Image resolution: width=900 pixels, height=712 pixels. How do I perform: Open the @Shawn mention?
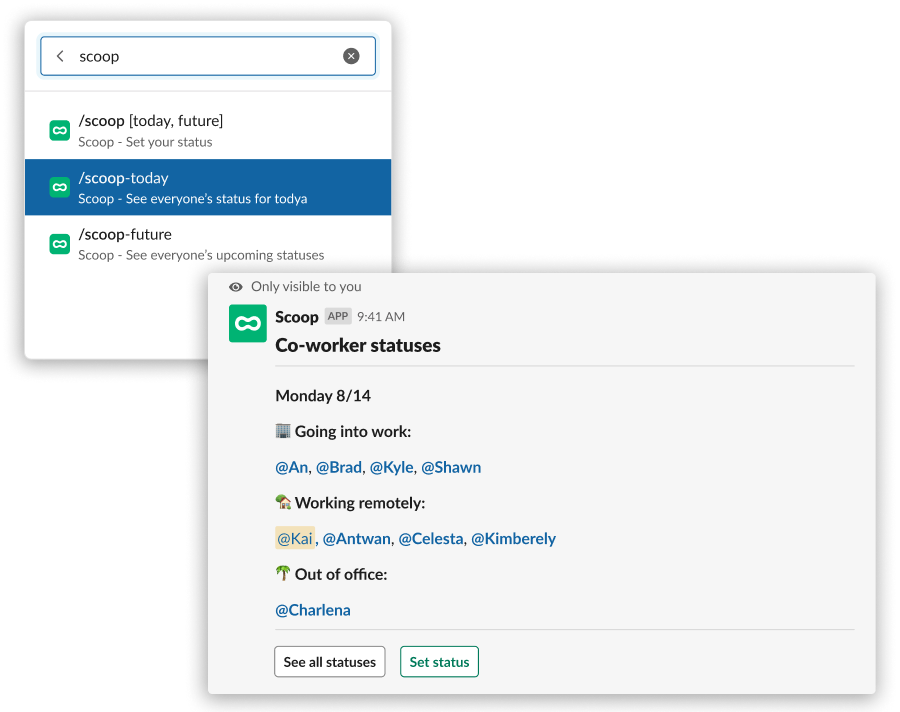451,467
